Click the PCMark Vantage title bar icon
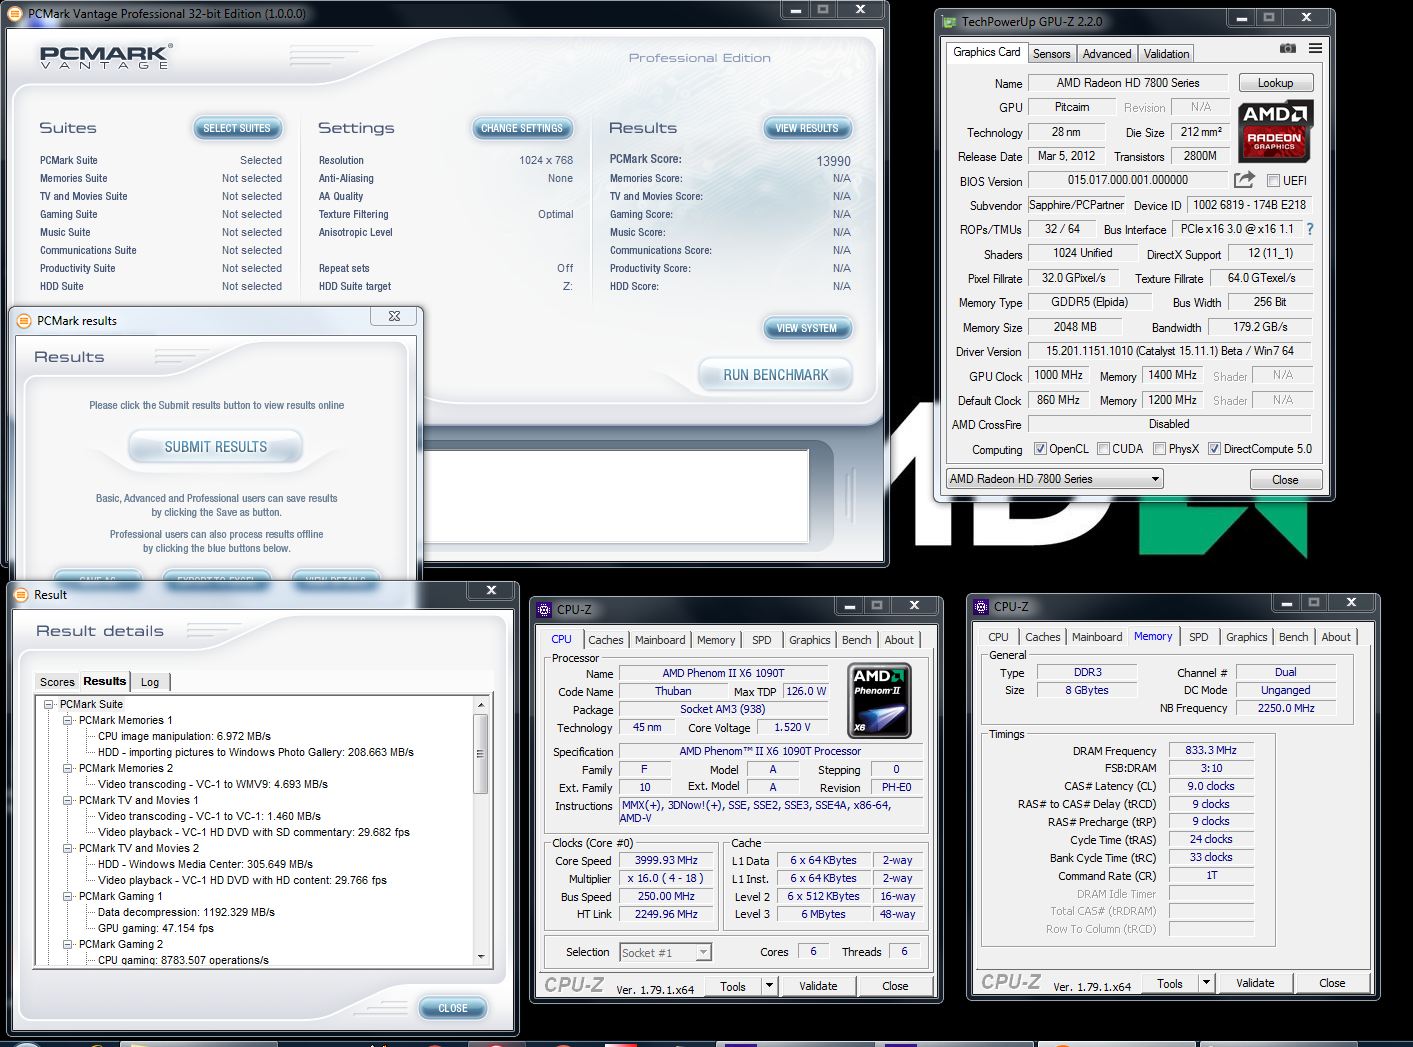Screen dimensions: 1413x1047 pyautogui.click(x=15, y=14)
